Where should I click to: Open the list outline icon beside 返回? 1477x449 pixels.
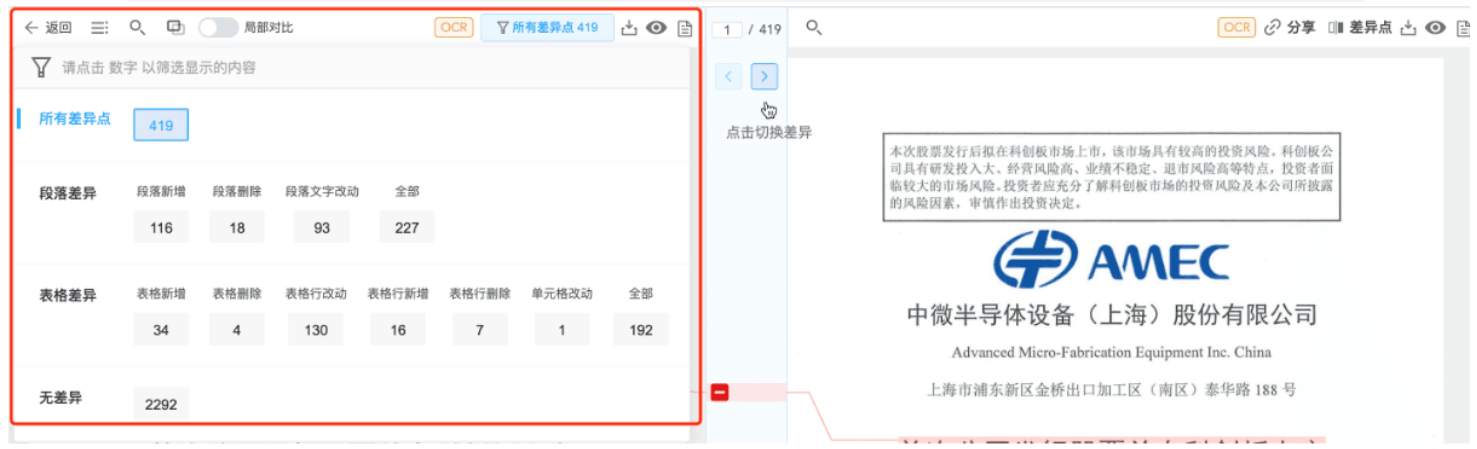coord(99,28)
